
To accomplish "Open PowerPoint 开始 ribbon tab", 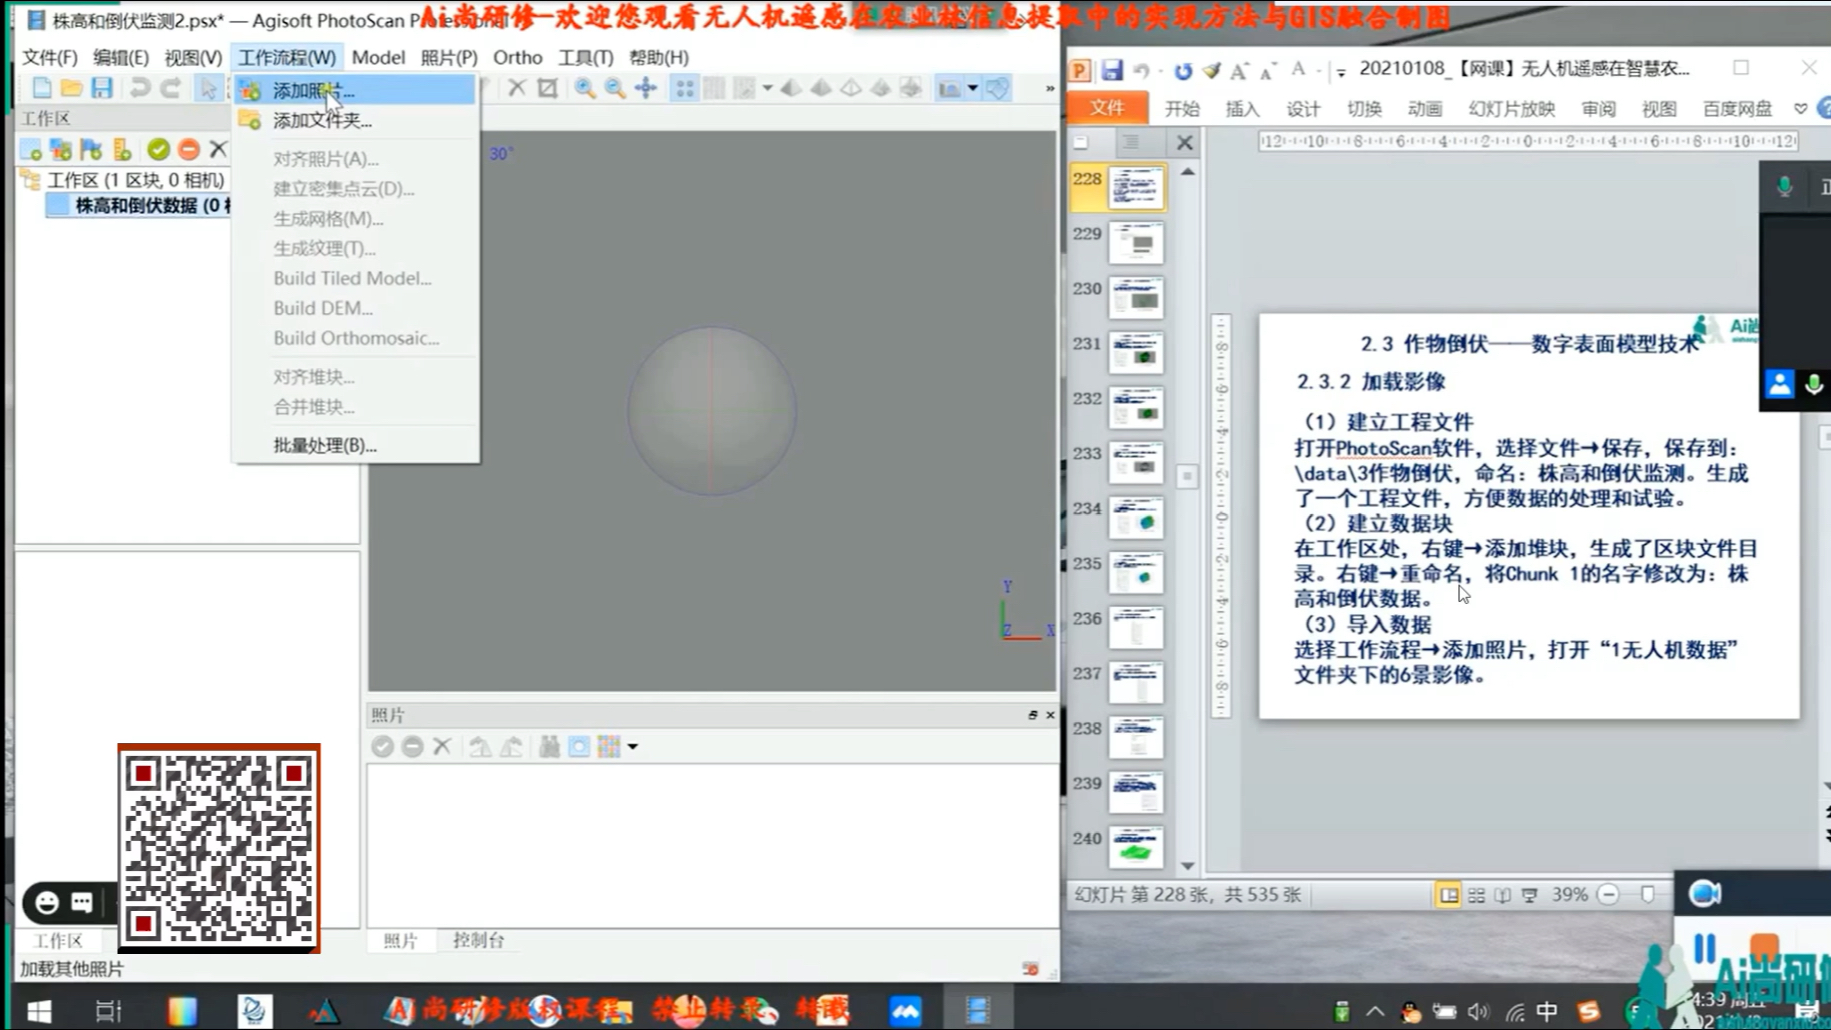I will (x=1182, y=109).
